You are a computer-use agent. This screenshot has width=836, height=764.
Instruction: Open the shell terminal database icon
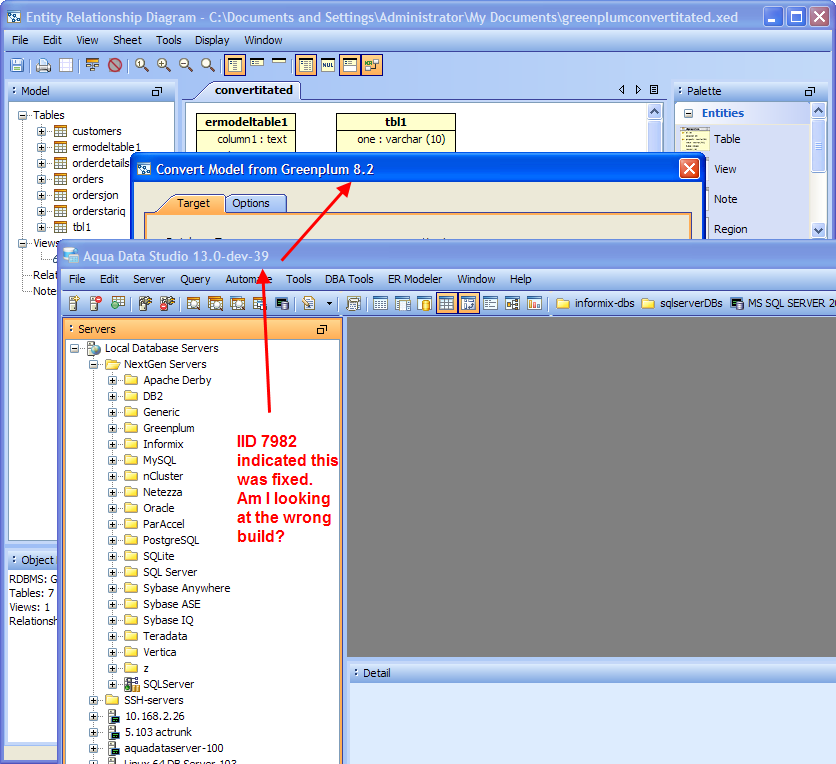pos(282,303)
